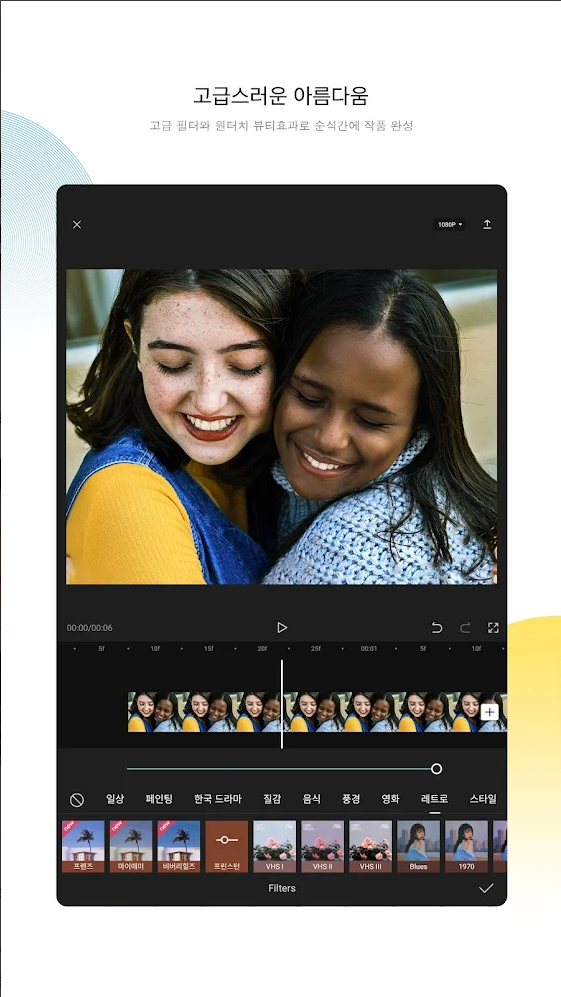Switch to the 풍경 filter tab
This screenshot has height=997, width=561.
pyautogui.click(x=351, y=799)
